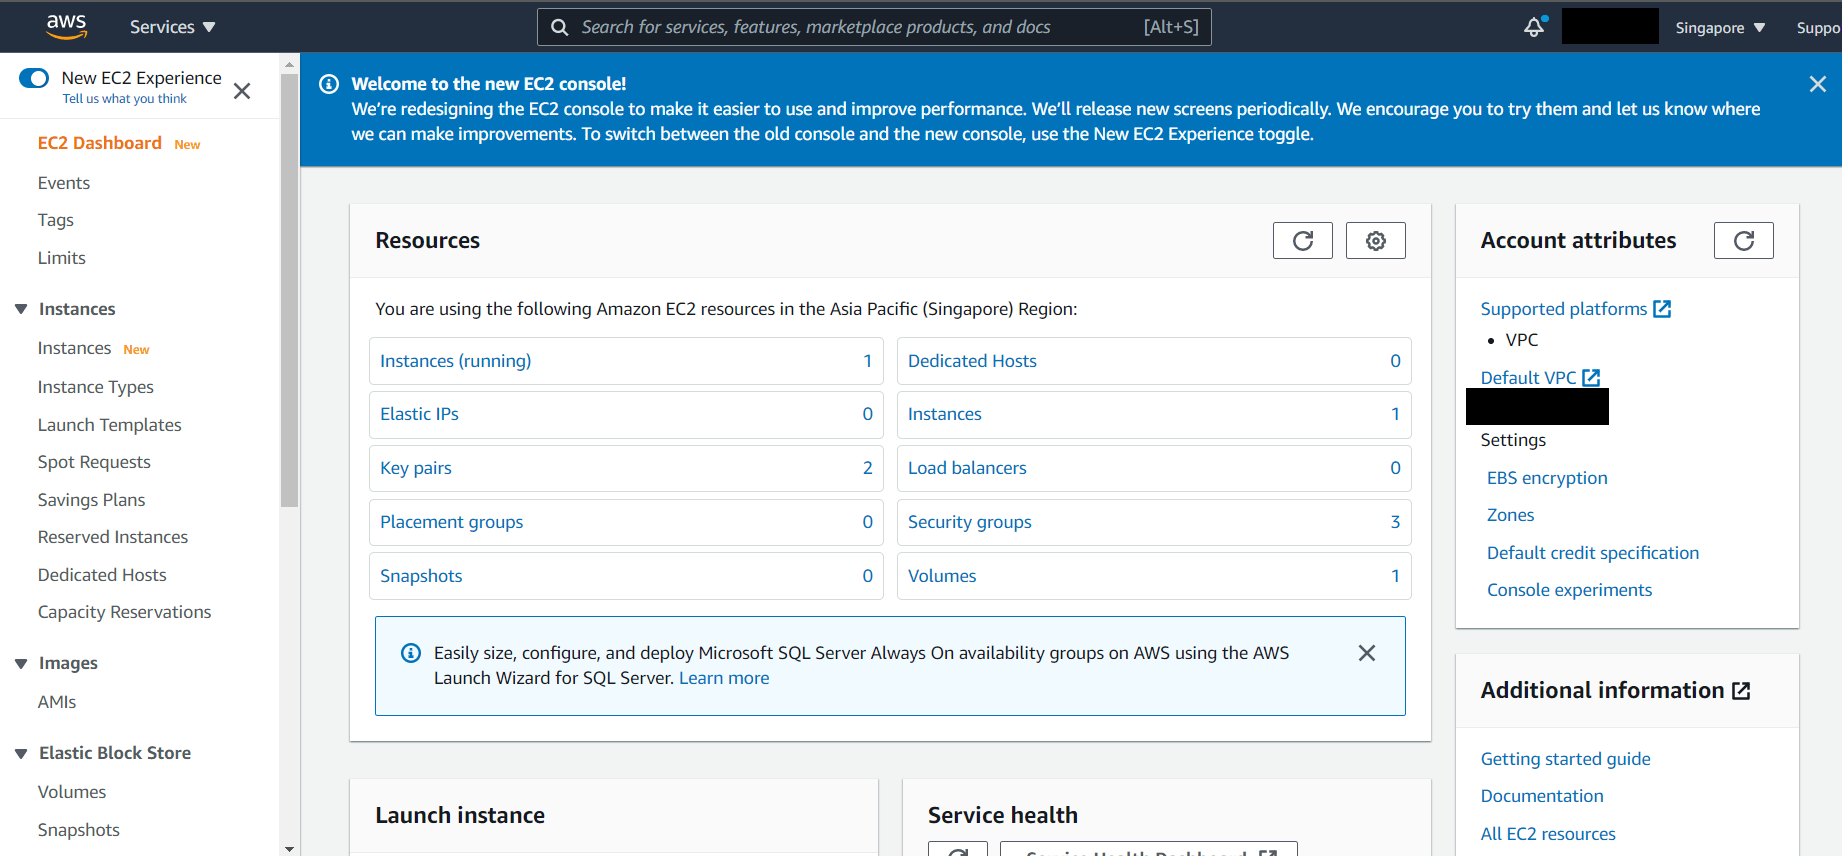The width and height of the screenshot is (1842, 856).
Task: Collapse the Instances sidebar section
Action: [21, 309]
